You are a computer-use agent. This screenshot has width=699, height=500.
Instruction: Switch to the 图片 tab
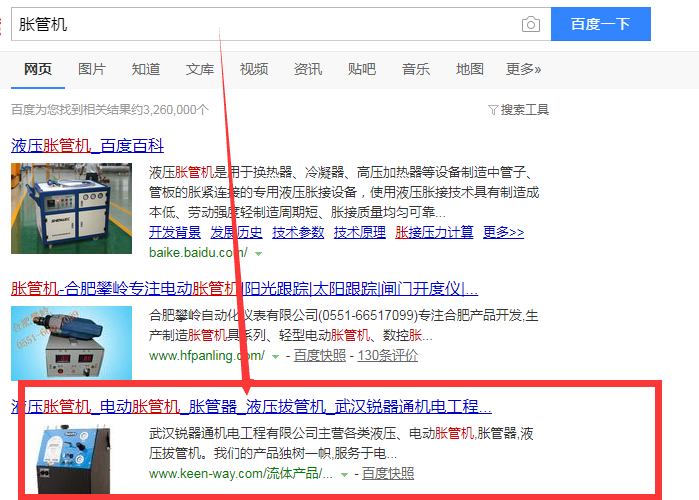tap(92, 69)
